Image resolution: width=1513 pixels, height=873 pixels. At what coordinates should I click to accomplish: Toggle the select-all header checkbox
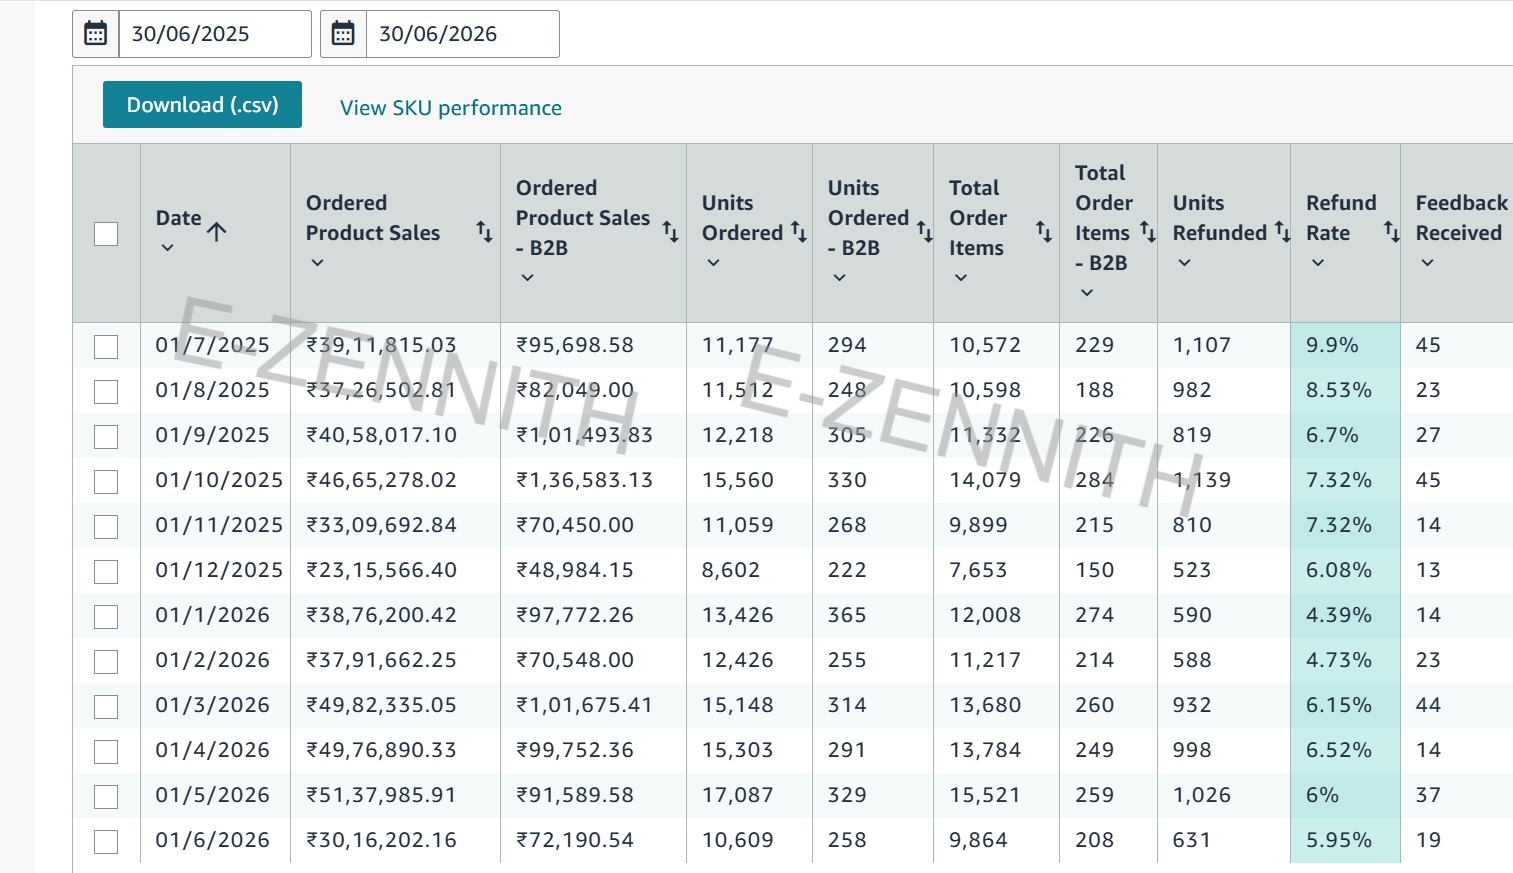coord(106,233)
